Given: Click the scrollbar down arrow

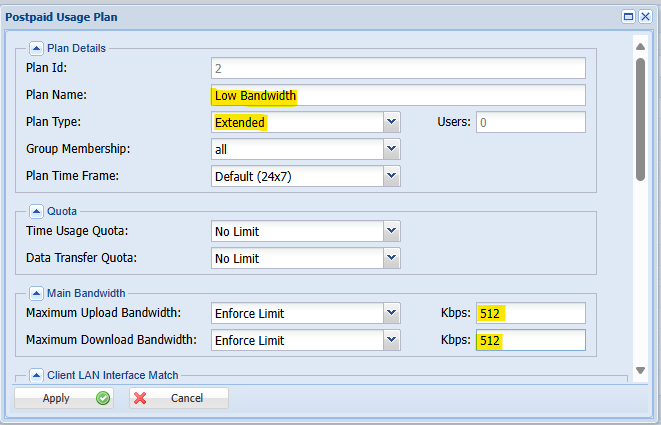Looking at the screenshot, I should (x=640, y=370).
